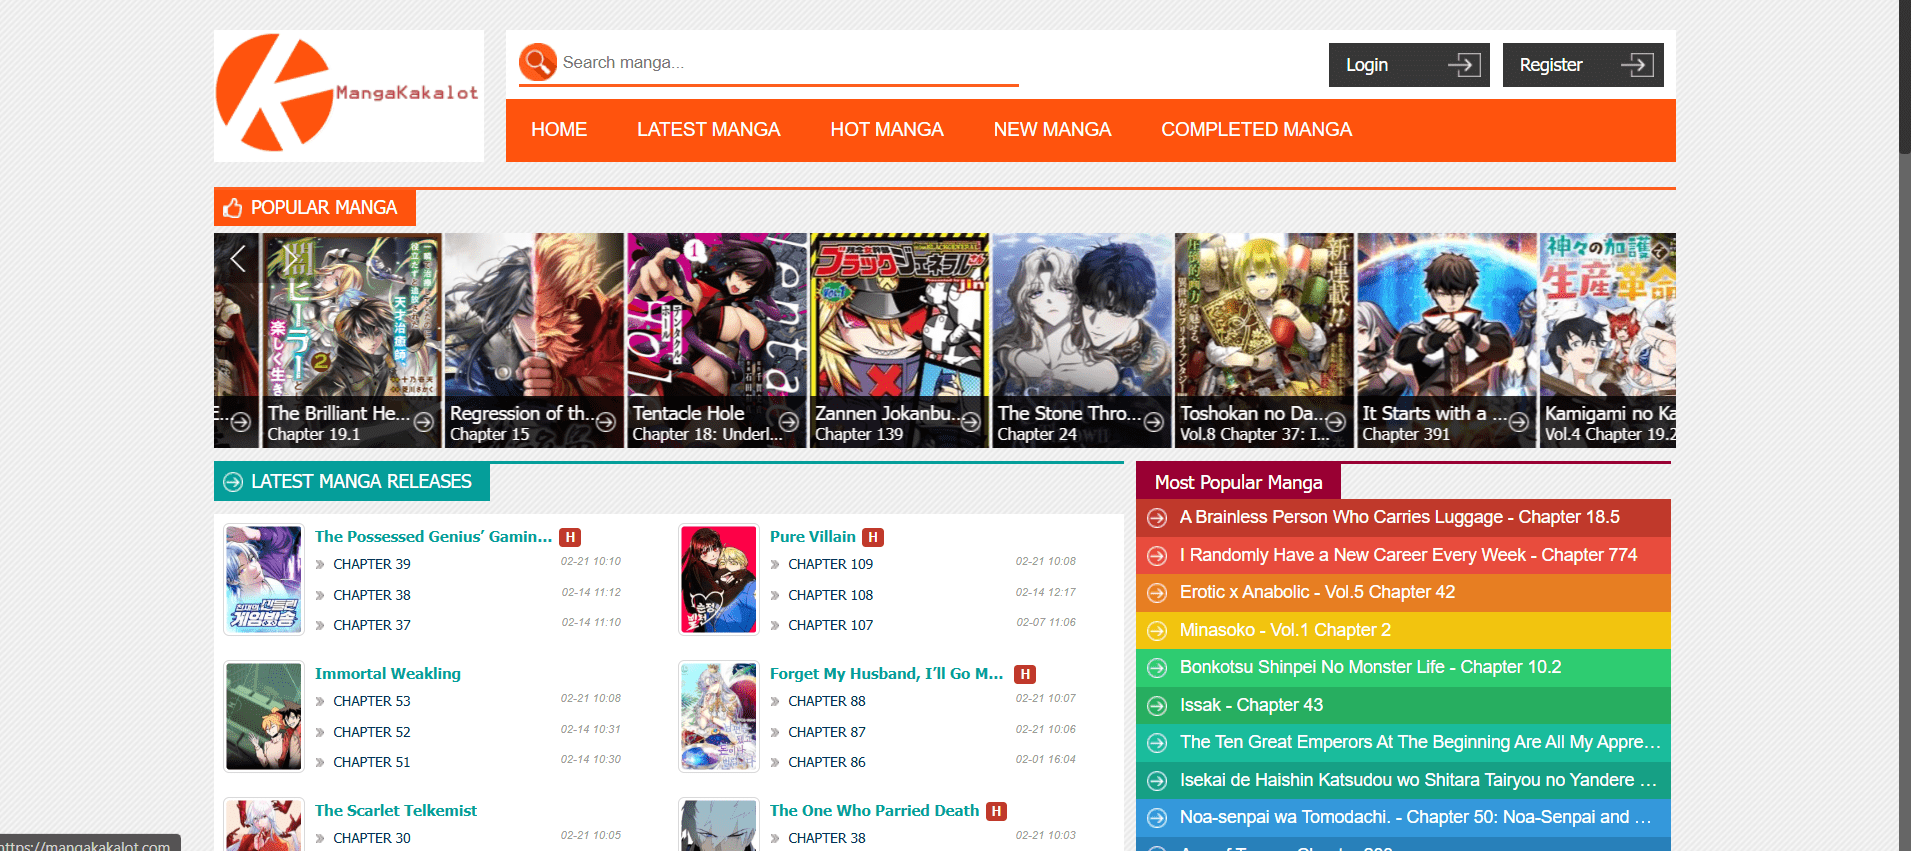The width and height of the screenshot is (1911, 851).
Task: Click circle arrow icon beside Issak - Chapter 43
Action: click(x=1157, y=706)
